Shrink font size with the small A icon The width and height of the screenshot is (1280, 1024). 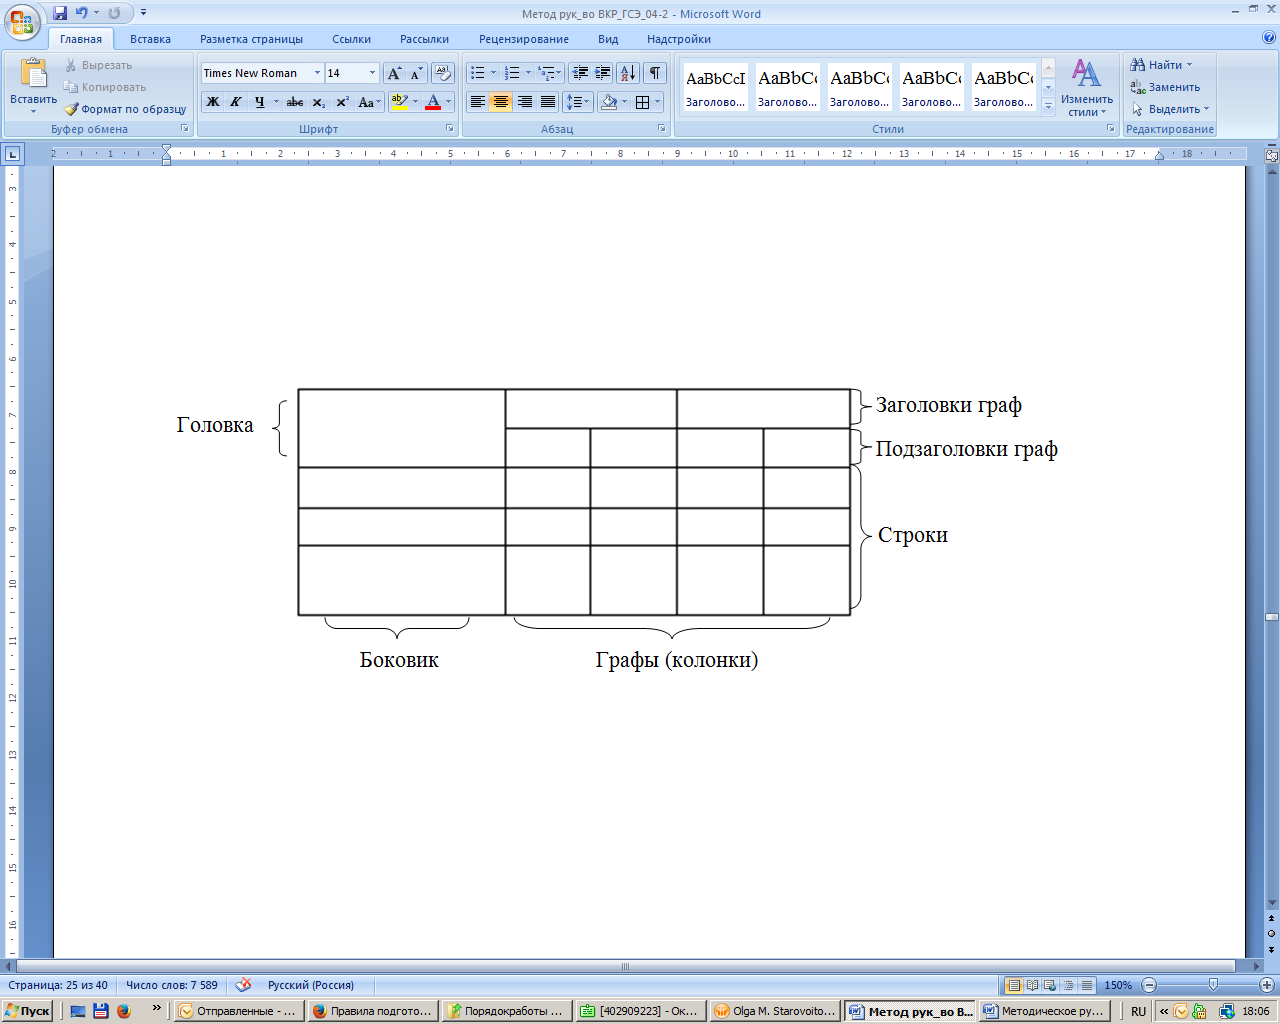[x=416, y=73]
